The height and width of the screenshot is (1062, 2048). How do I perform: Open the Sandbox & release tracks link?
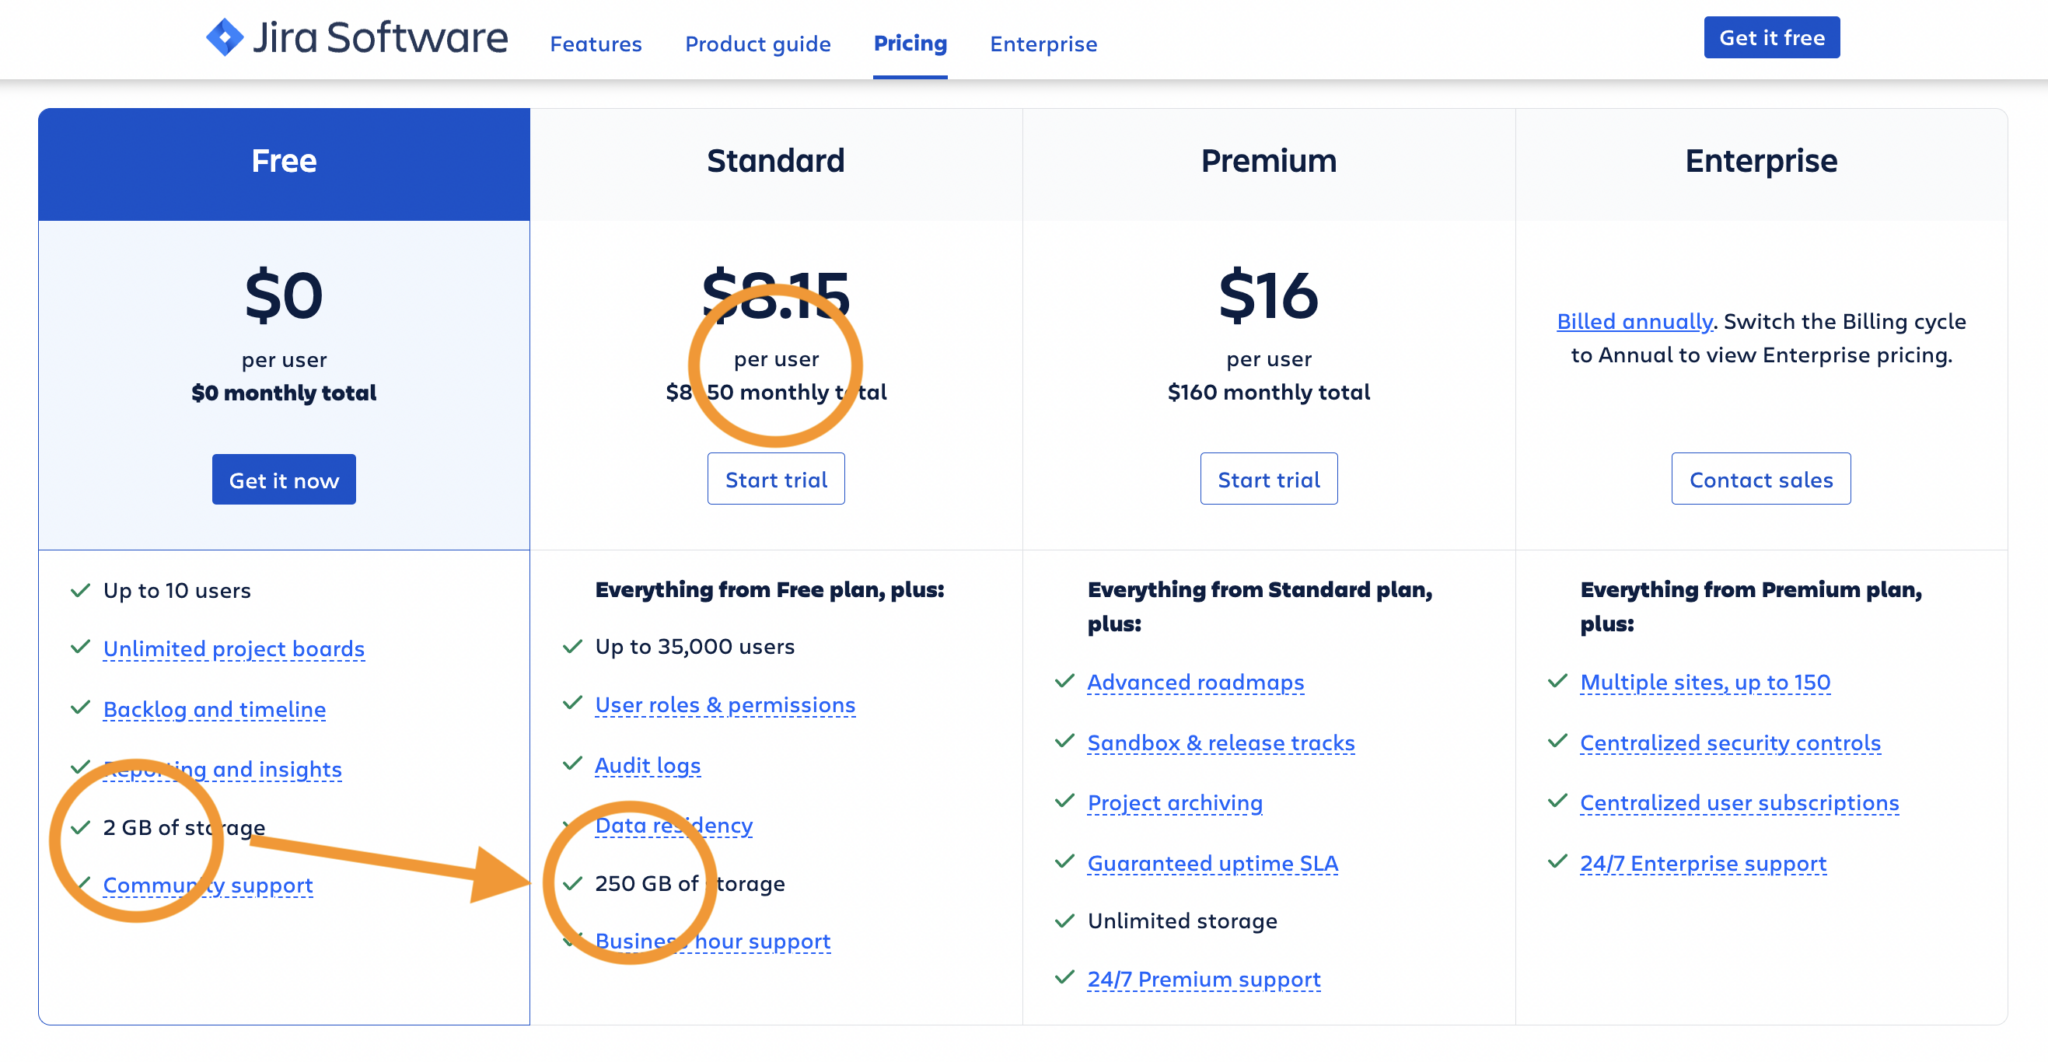[1221, 743]
